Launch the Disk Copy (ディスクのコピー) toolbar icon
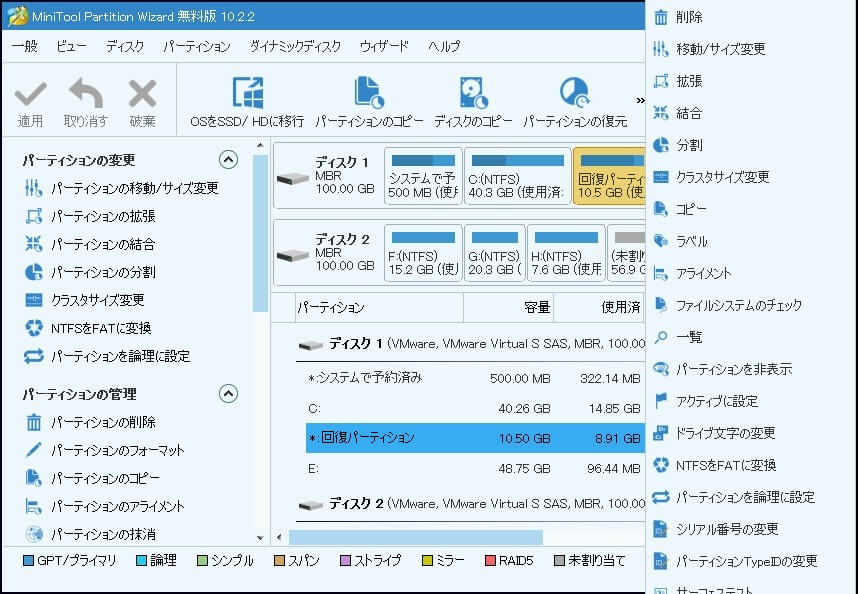The height and width of the screenshot is (594, 858). (473, 102)
